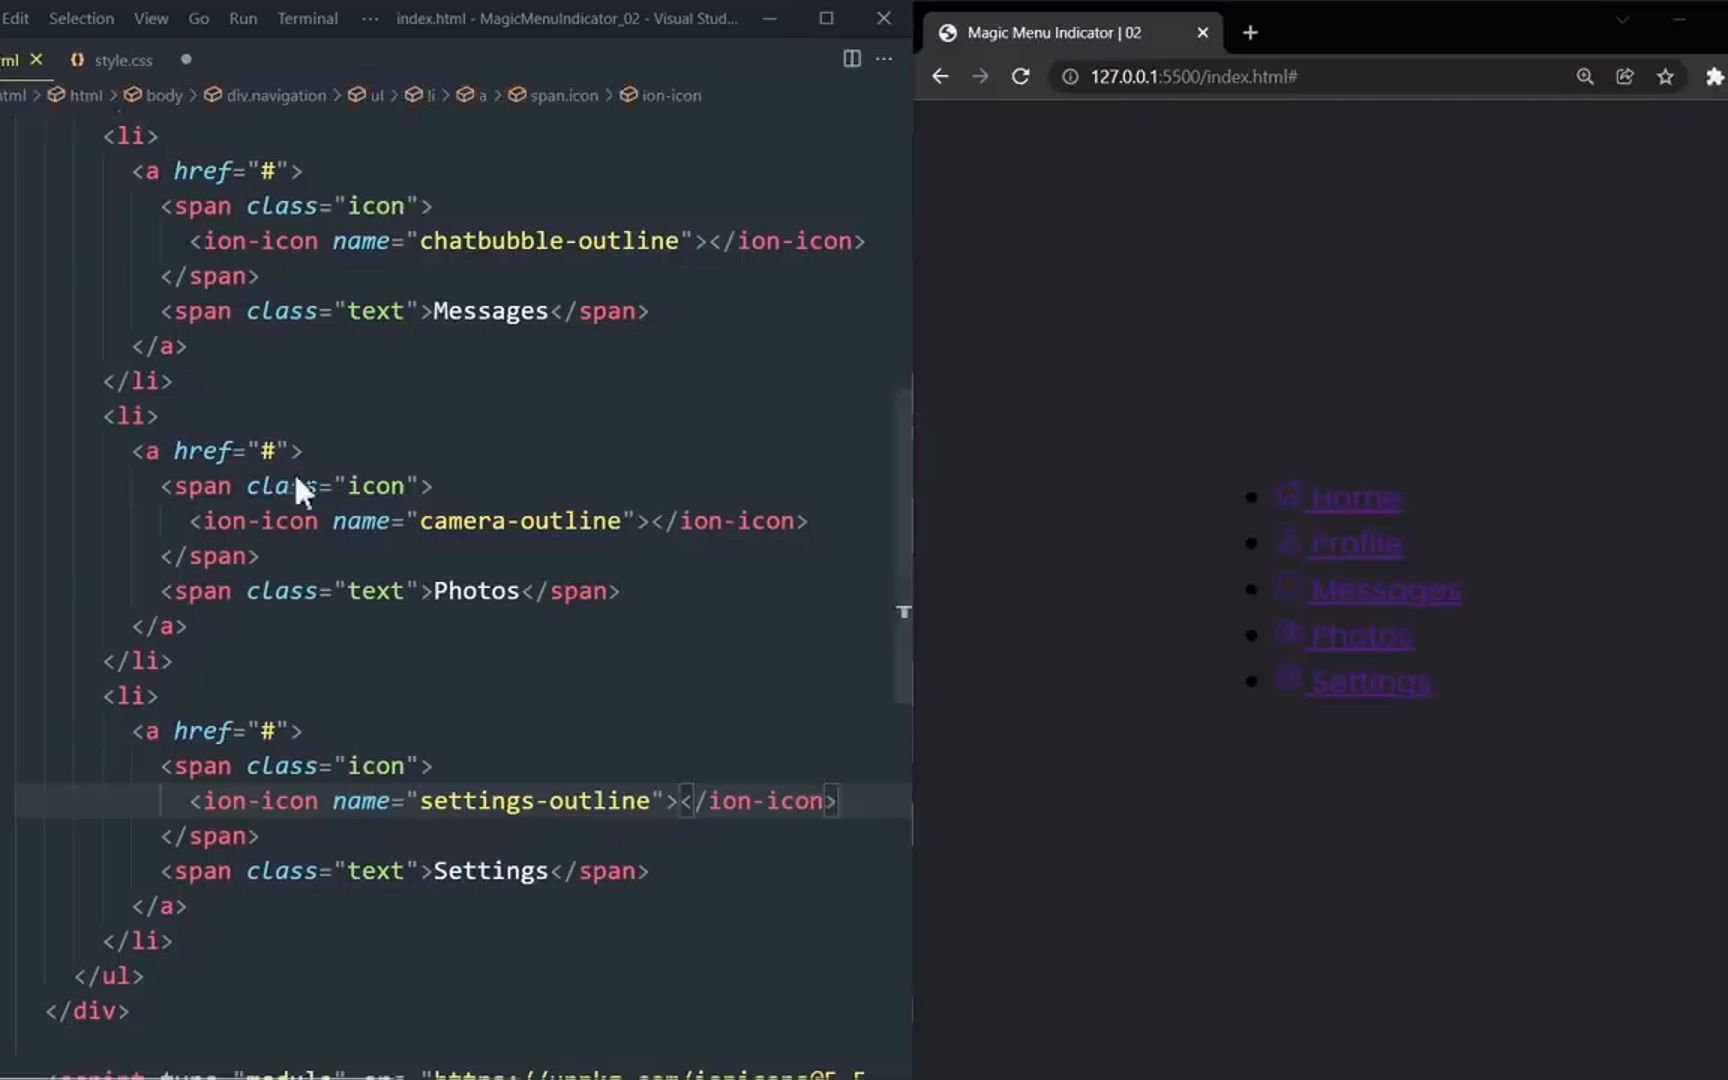Click the Messages text in the code
This screenshot has height=1080, width=1728.
click(x=490, y=311)
